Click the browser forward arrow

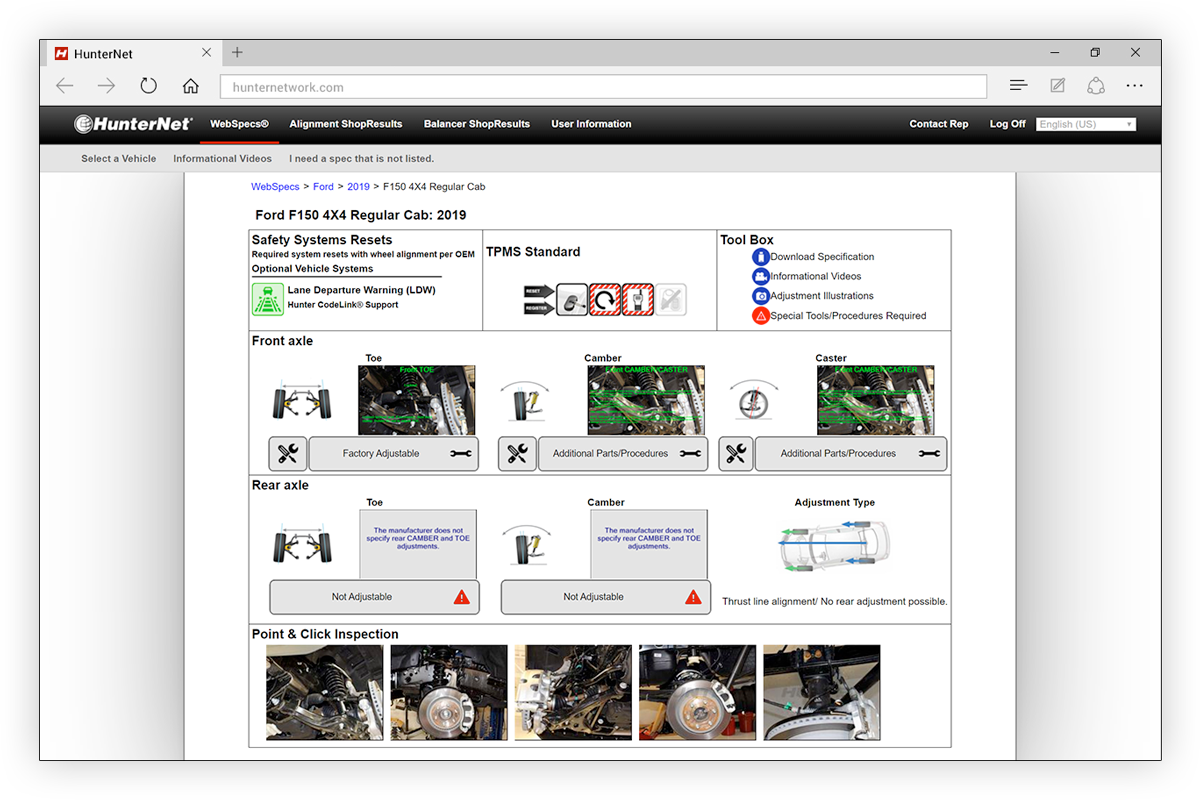tap(106, 86)
